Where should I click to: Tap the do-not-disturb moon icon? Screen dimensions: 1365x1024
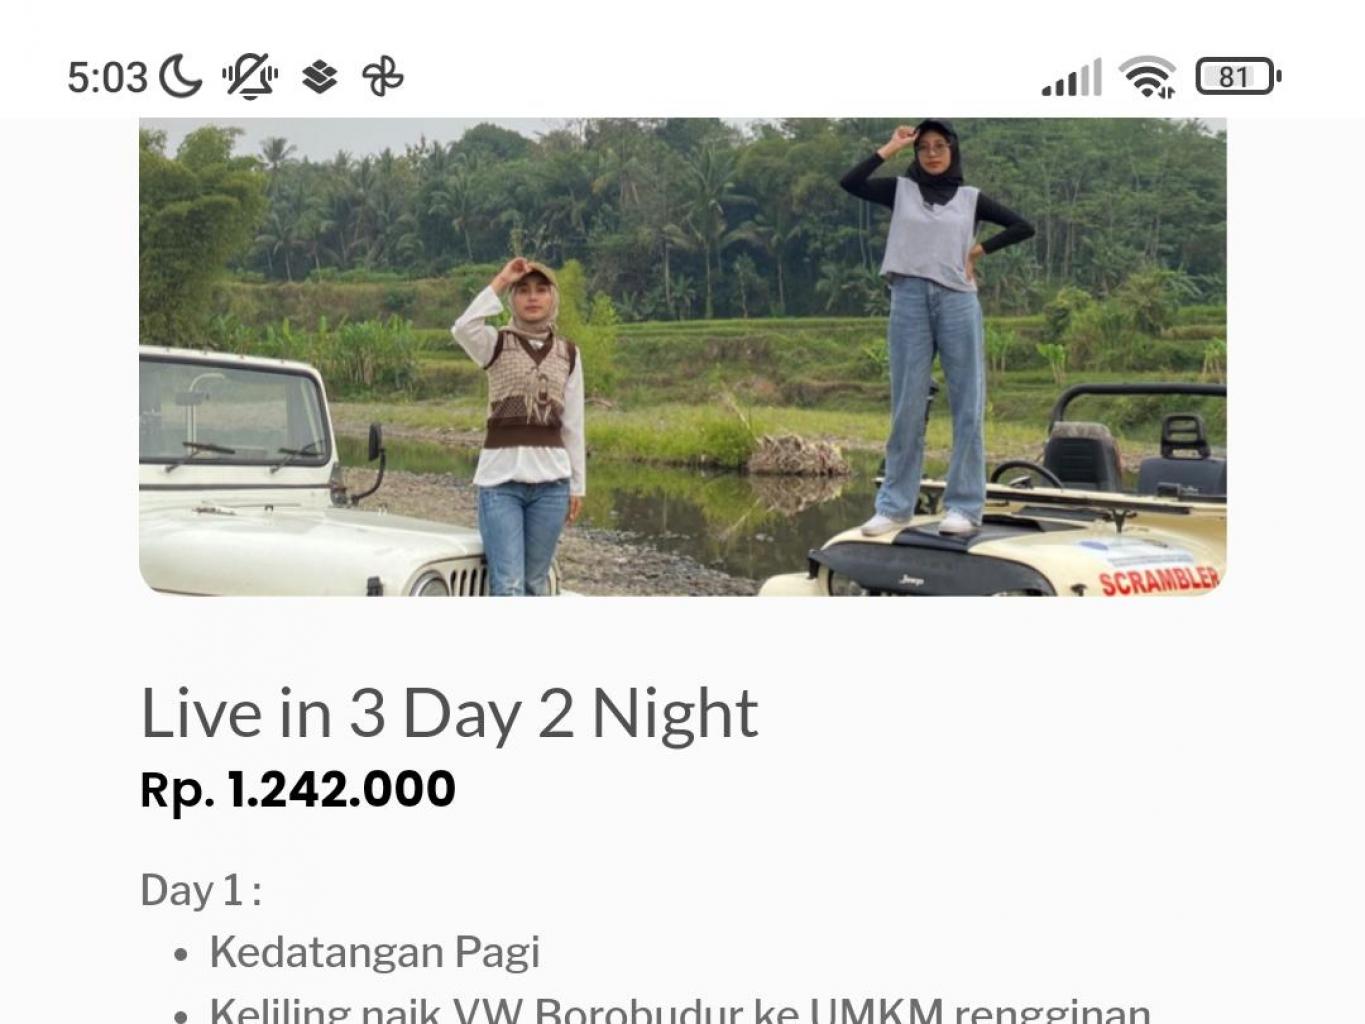[181, 77]
